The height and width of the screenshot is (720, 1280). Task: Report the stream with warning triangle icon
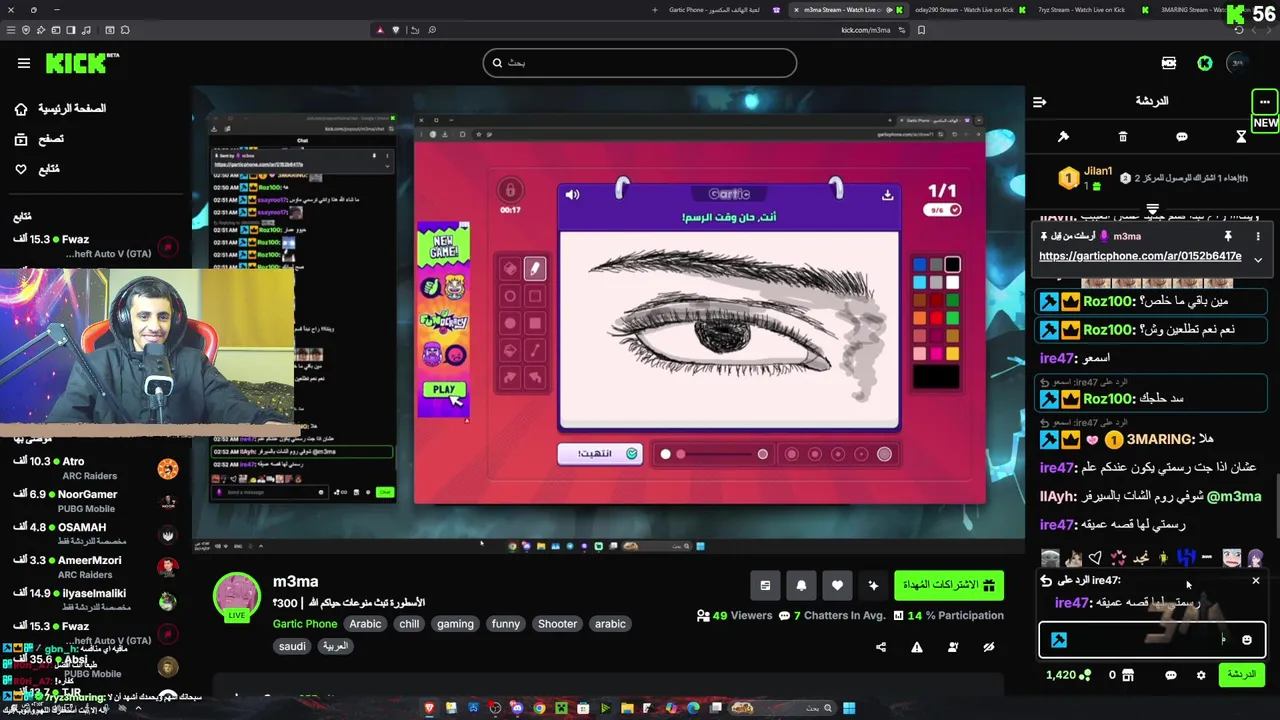(x=917, y=647)
